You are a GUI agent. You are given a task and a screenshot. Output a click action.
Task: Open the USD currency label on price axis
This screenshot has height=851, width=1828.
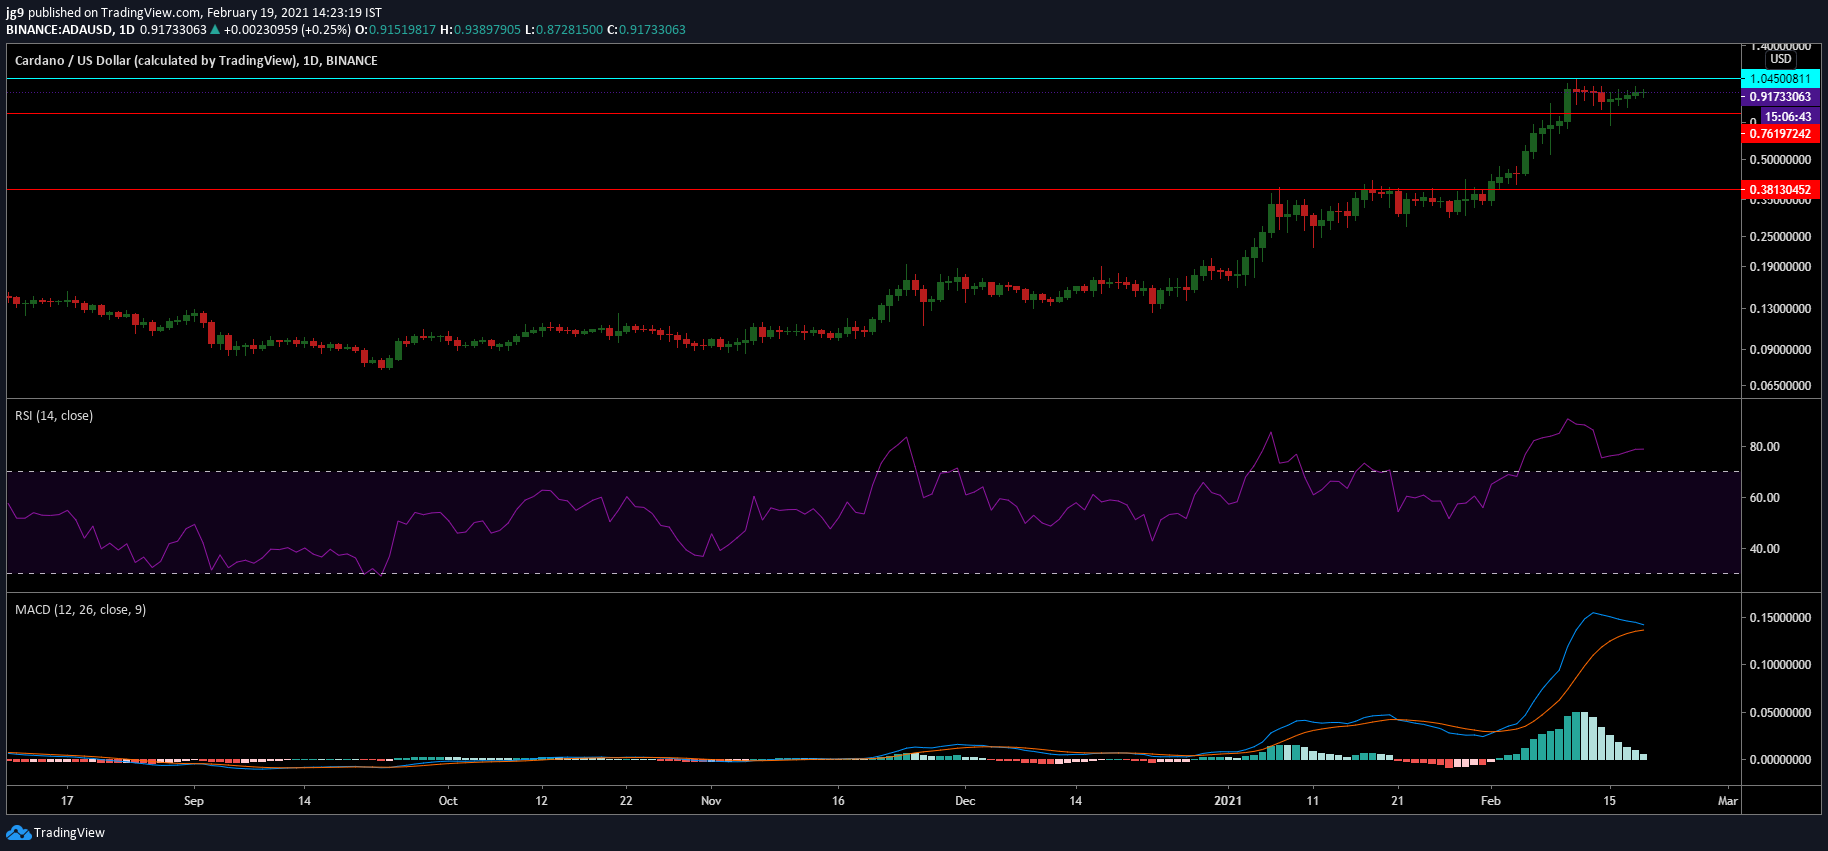pos(1781,59)
